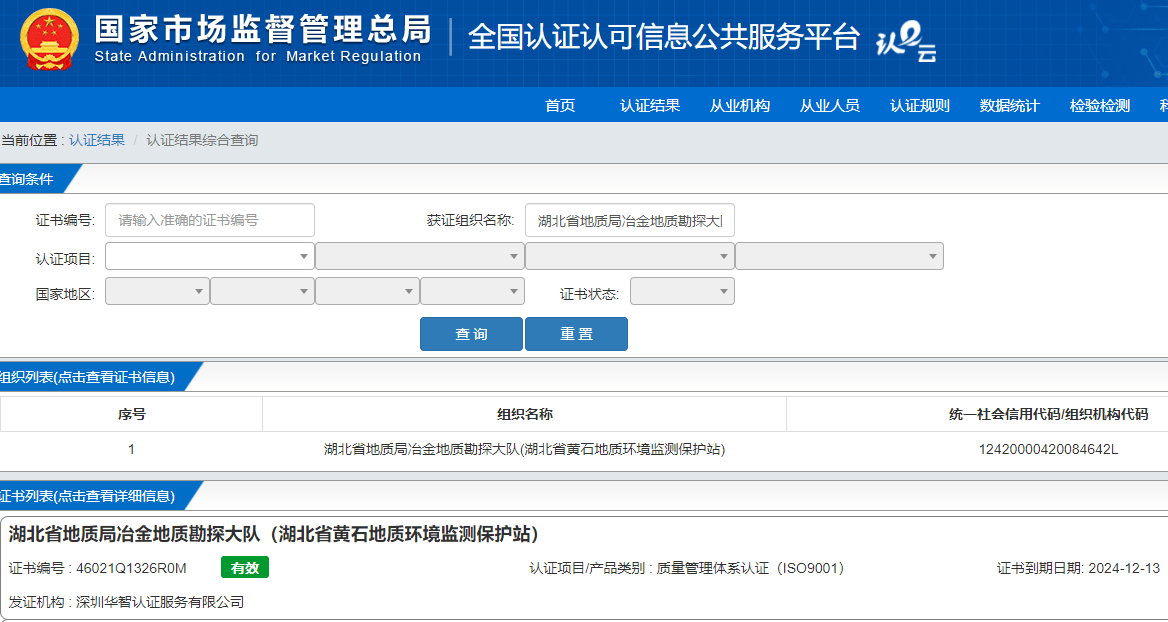Image resolution: width=1168 pixels, height=622 pixels.
Task: Click credit code 12420000420084642L
Action: [1048, 449]
